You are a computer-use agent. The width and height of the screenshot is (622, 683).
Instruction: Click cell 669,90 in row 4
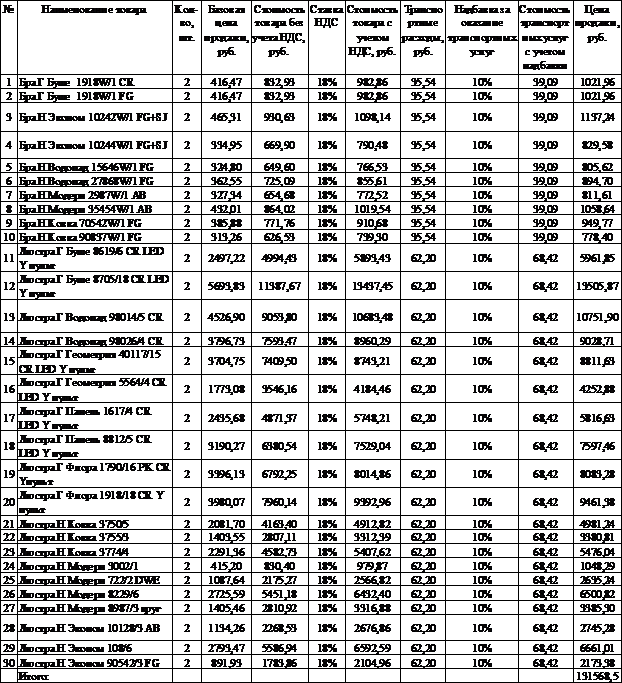click(280, 145)
